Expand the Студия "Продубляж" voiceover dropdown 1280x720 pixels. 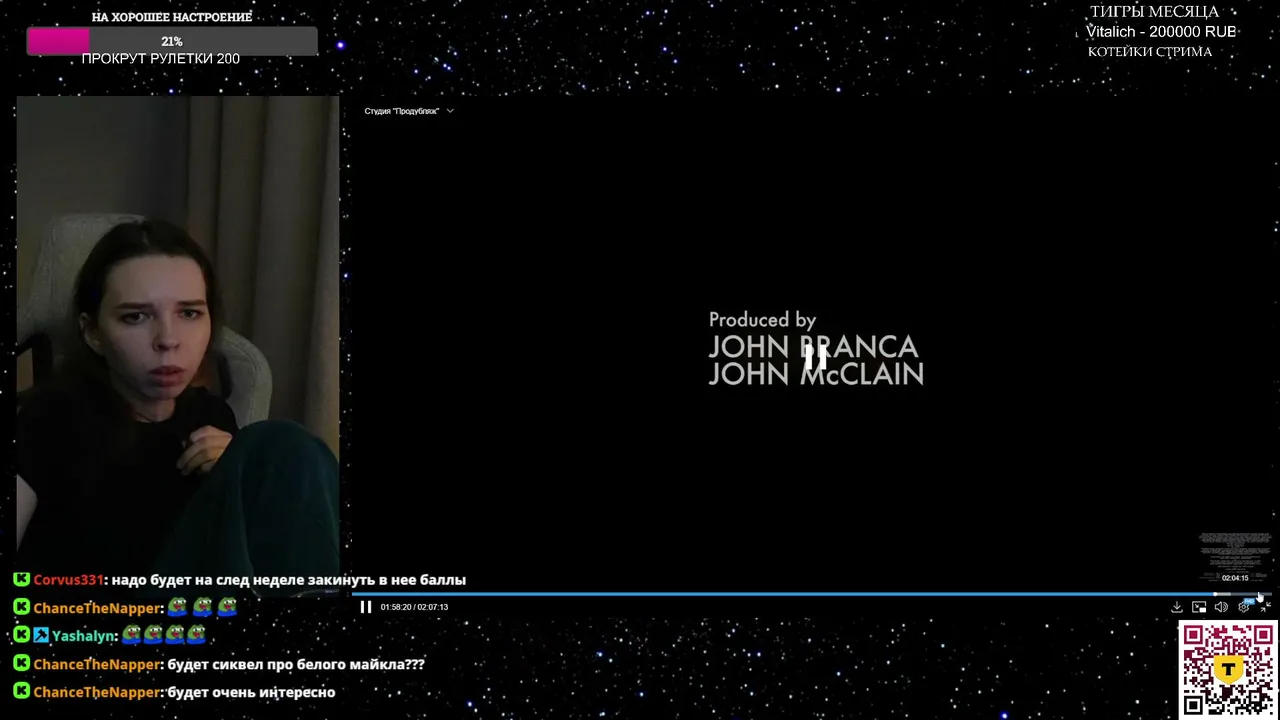pos(409,111)
